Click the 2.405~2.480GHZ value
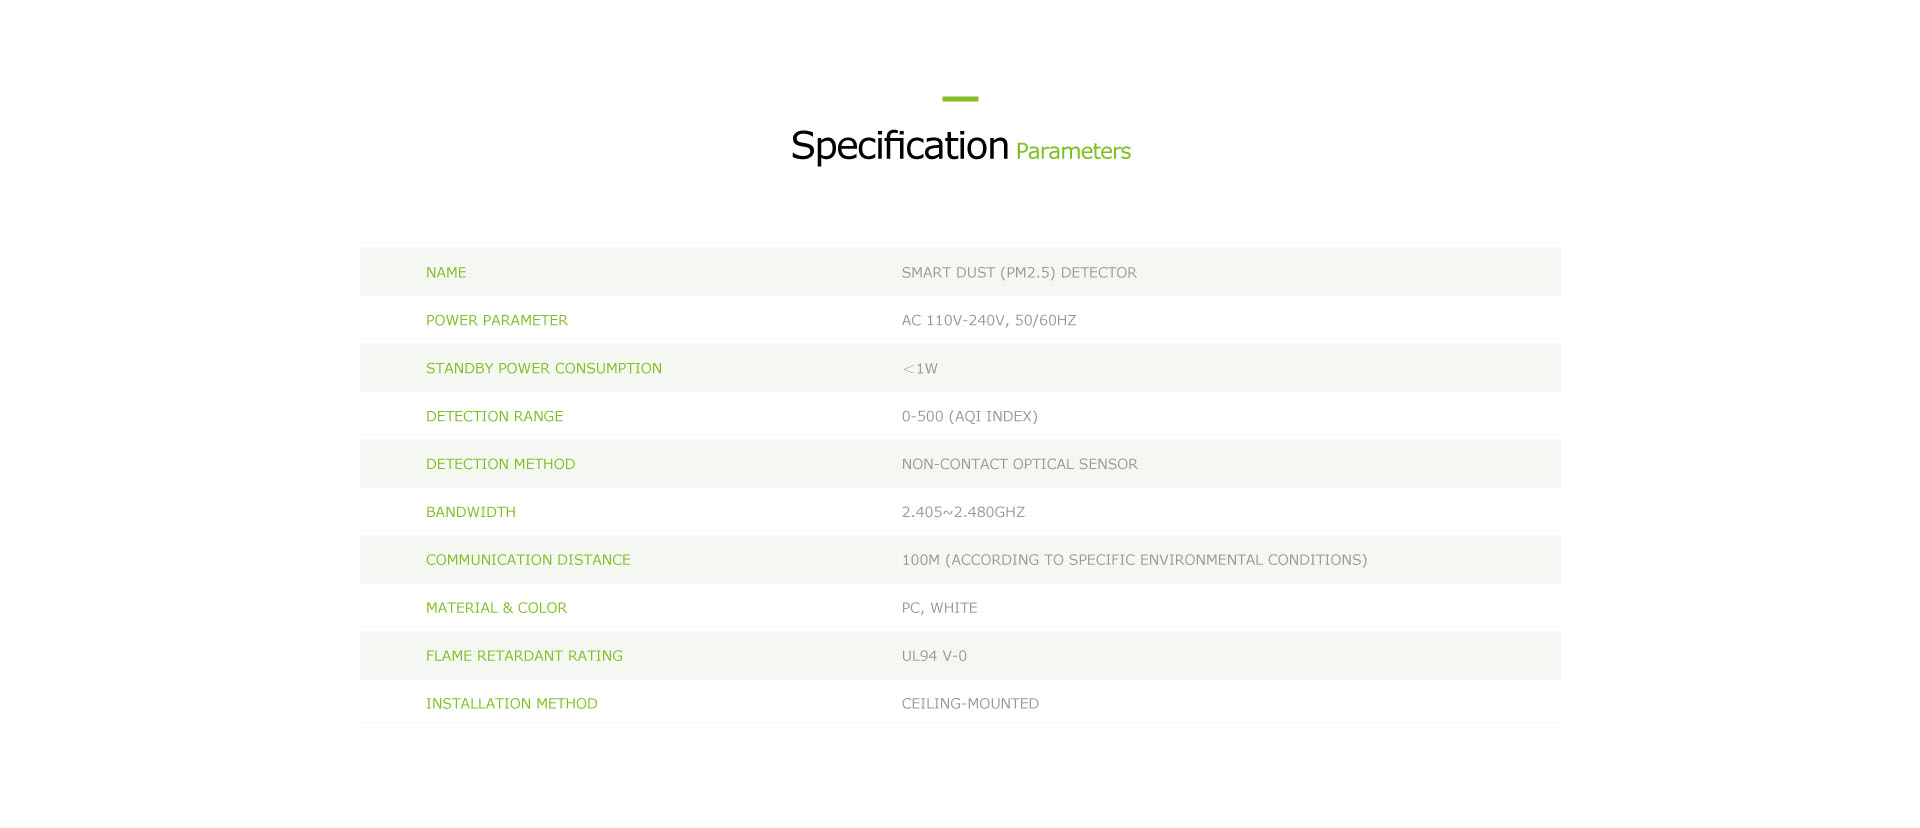Screen dimensions: 1920x828 (x=963, y=512)
